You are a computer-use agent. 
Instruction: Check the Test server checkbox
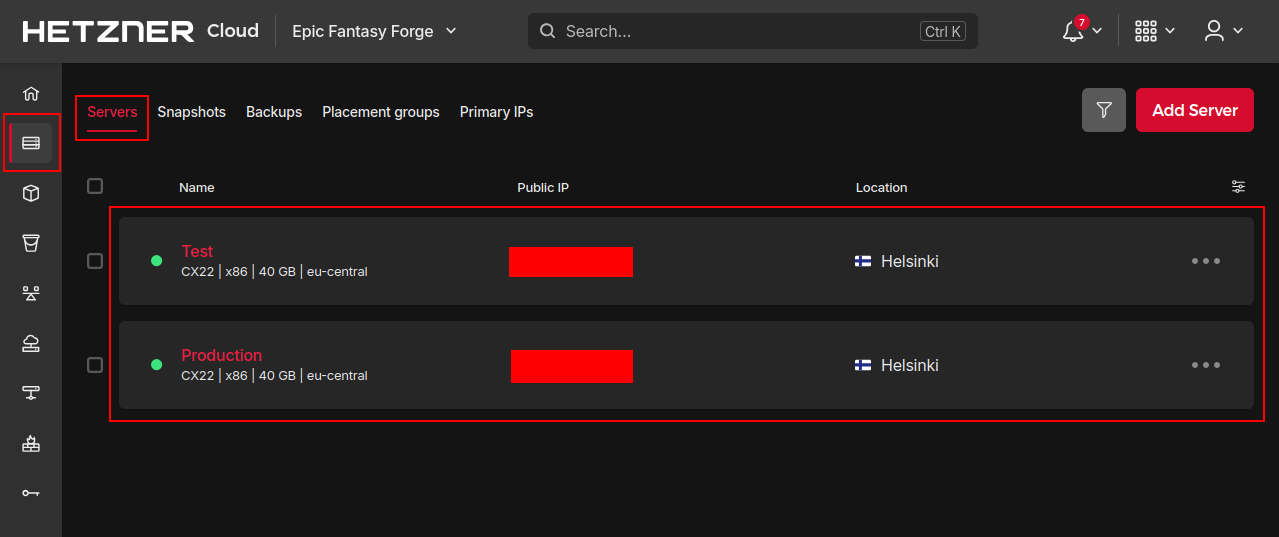pos(95,261)
